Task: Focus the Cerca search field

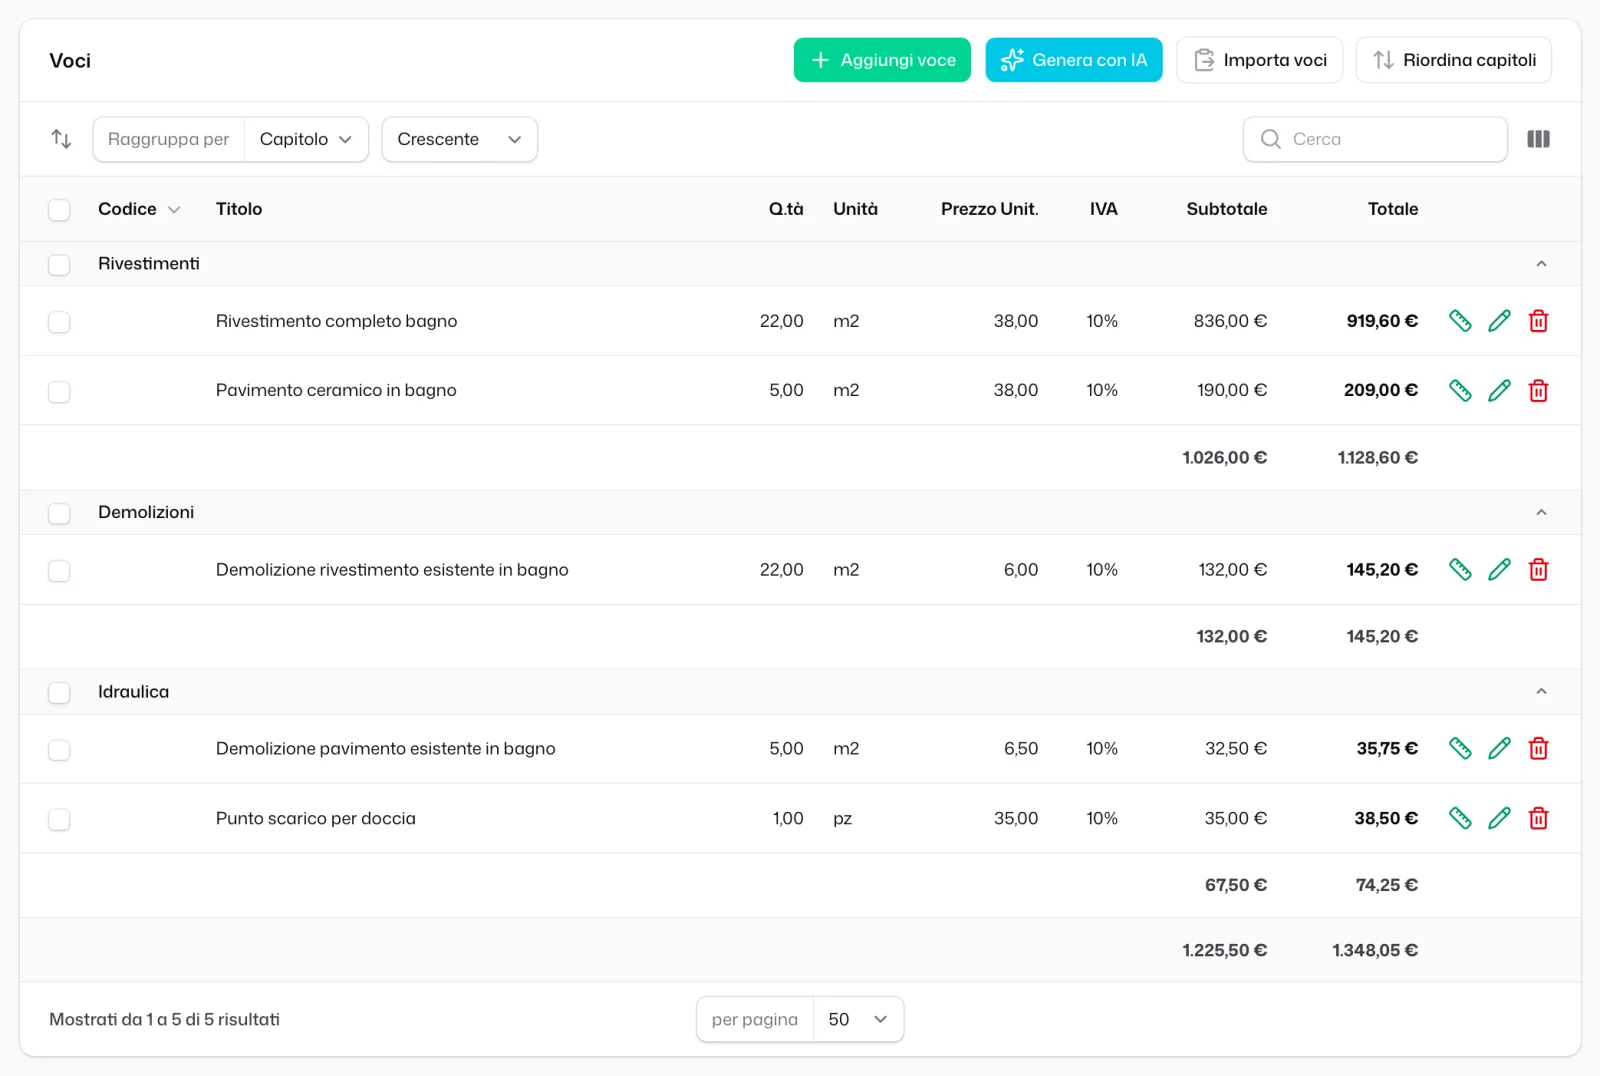Action: 1375,139
